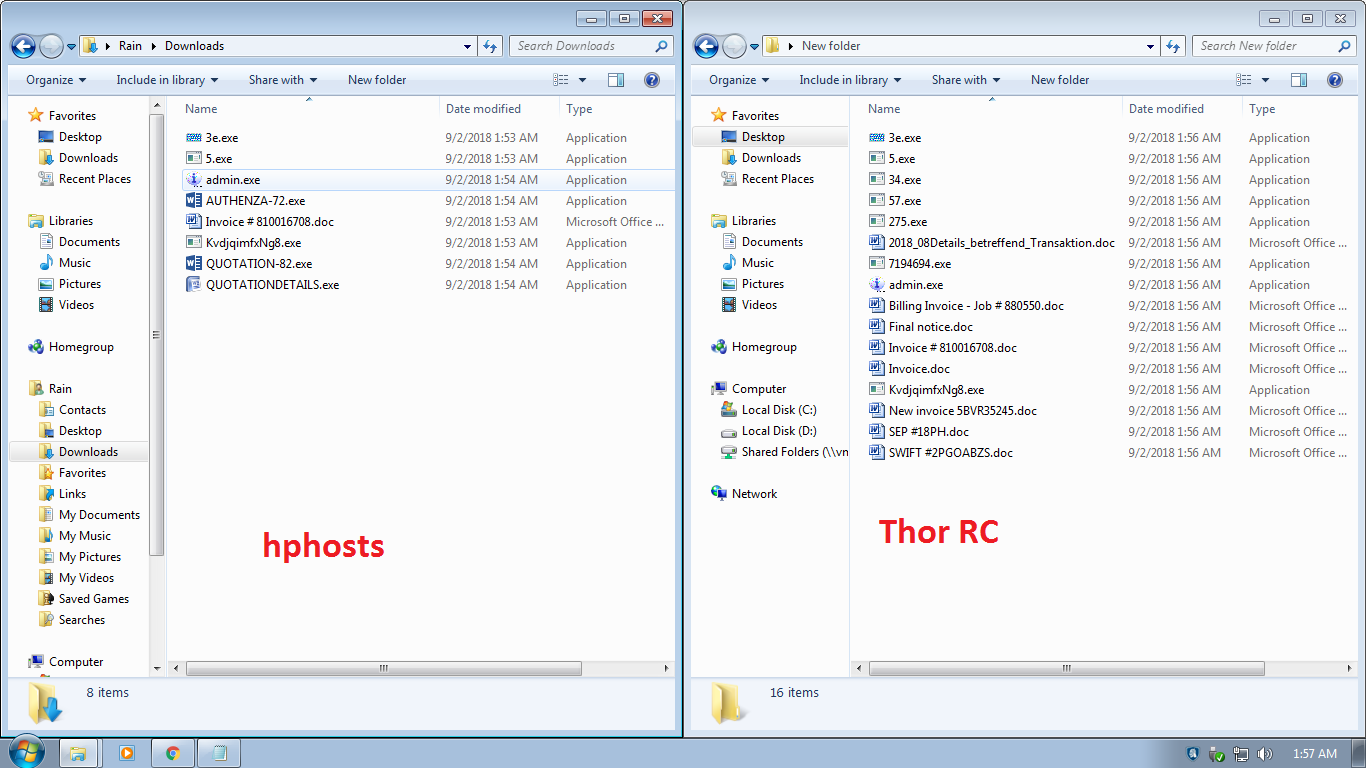Select the Final notice.doc file icon

point(877,327)
